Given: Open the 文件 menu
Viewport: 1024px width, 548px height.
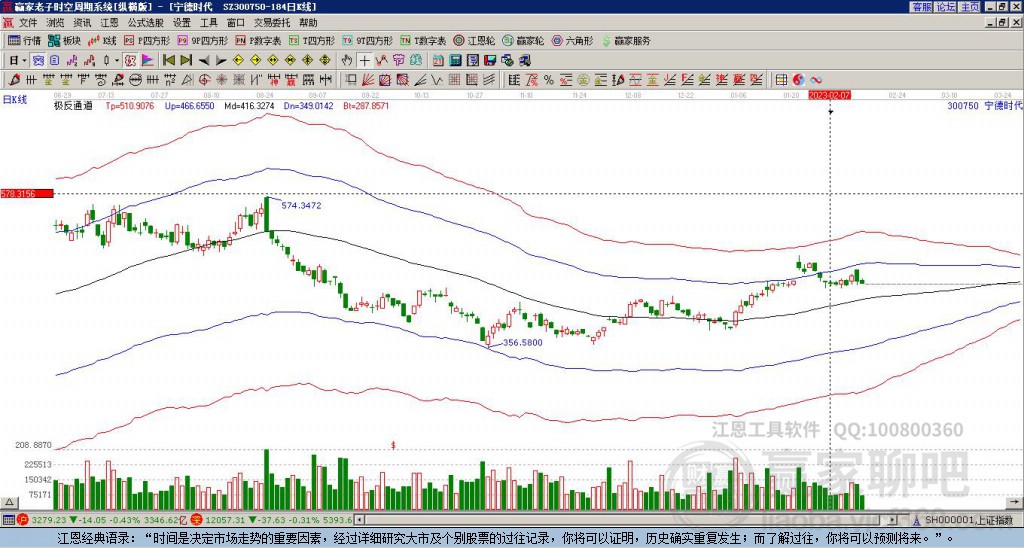Looking at the screenshot, I should click(28, 23).
